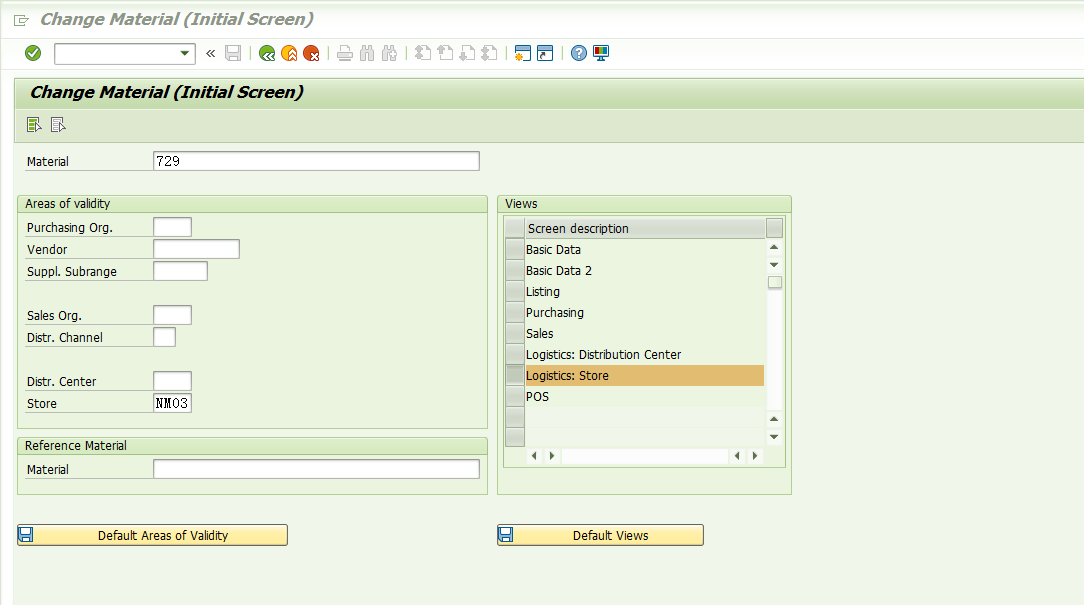Toggle the Sales row selector
The image size is (1084, 605).
pyautogui.click(x=515, y=333)
